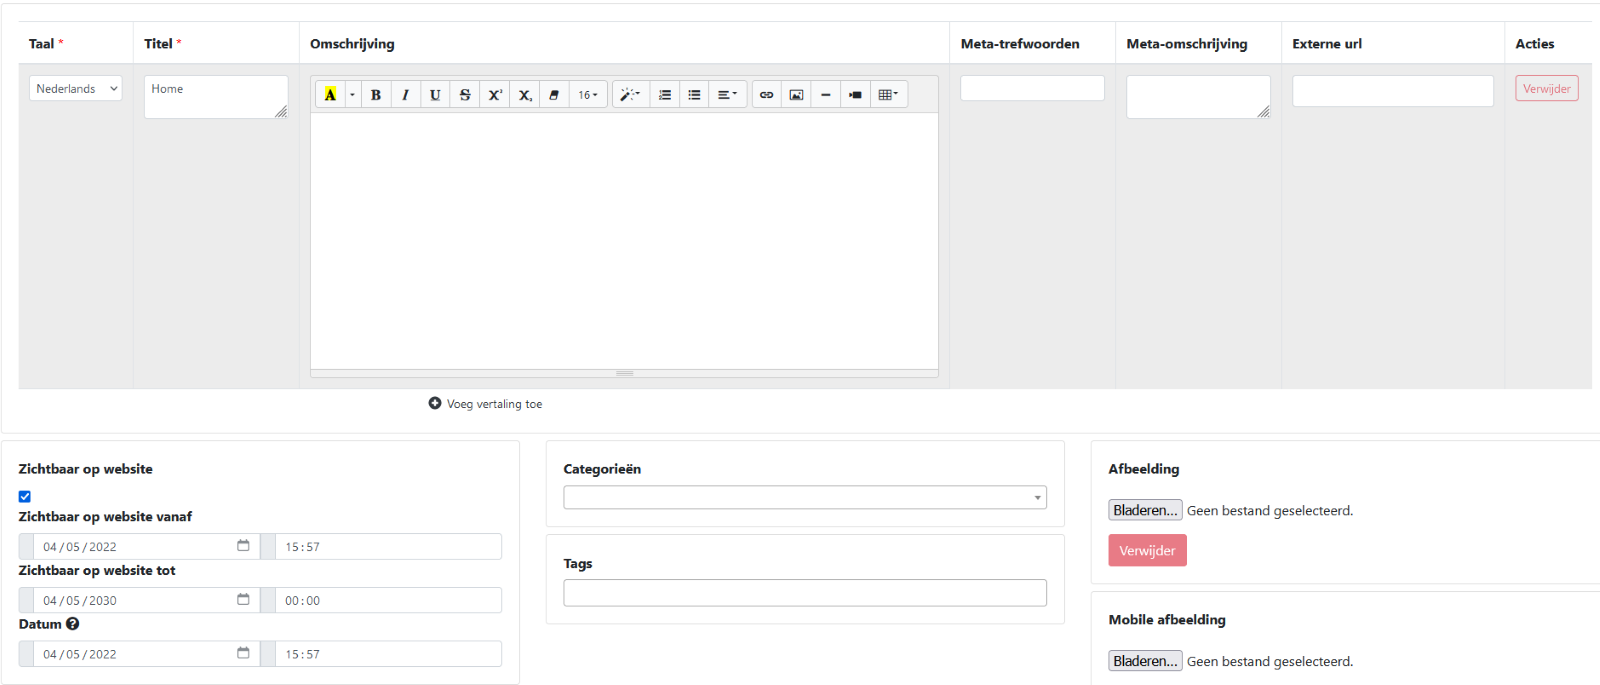Expand the Categorieën select box
Viewport: 1600px width, 685px height.
coord(805,497)
